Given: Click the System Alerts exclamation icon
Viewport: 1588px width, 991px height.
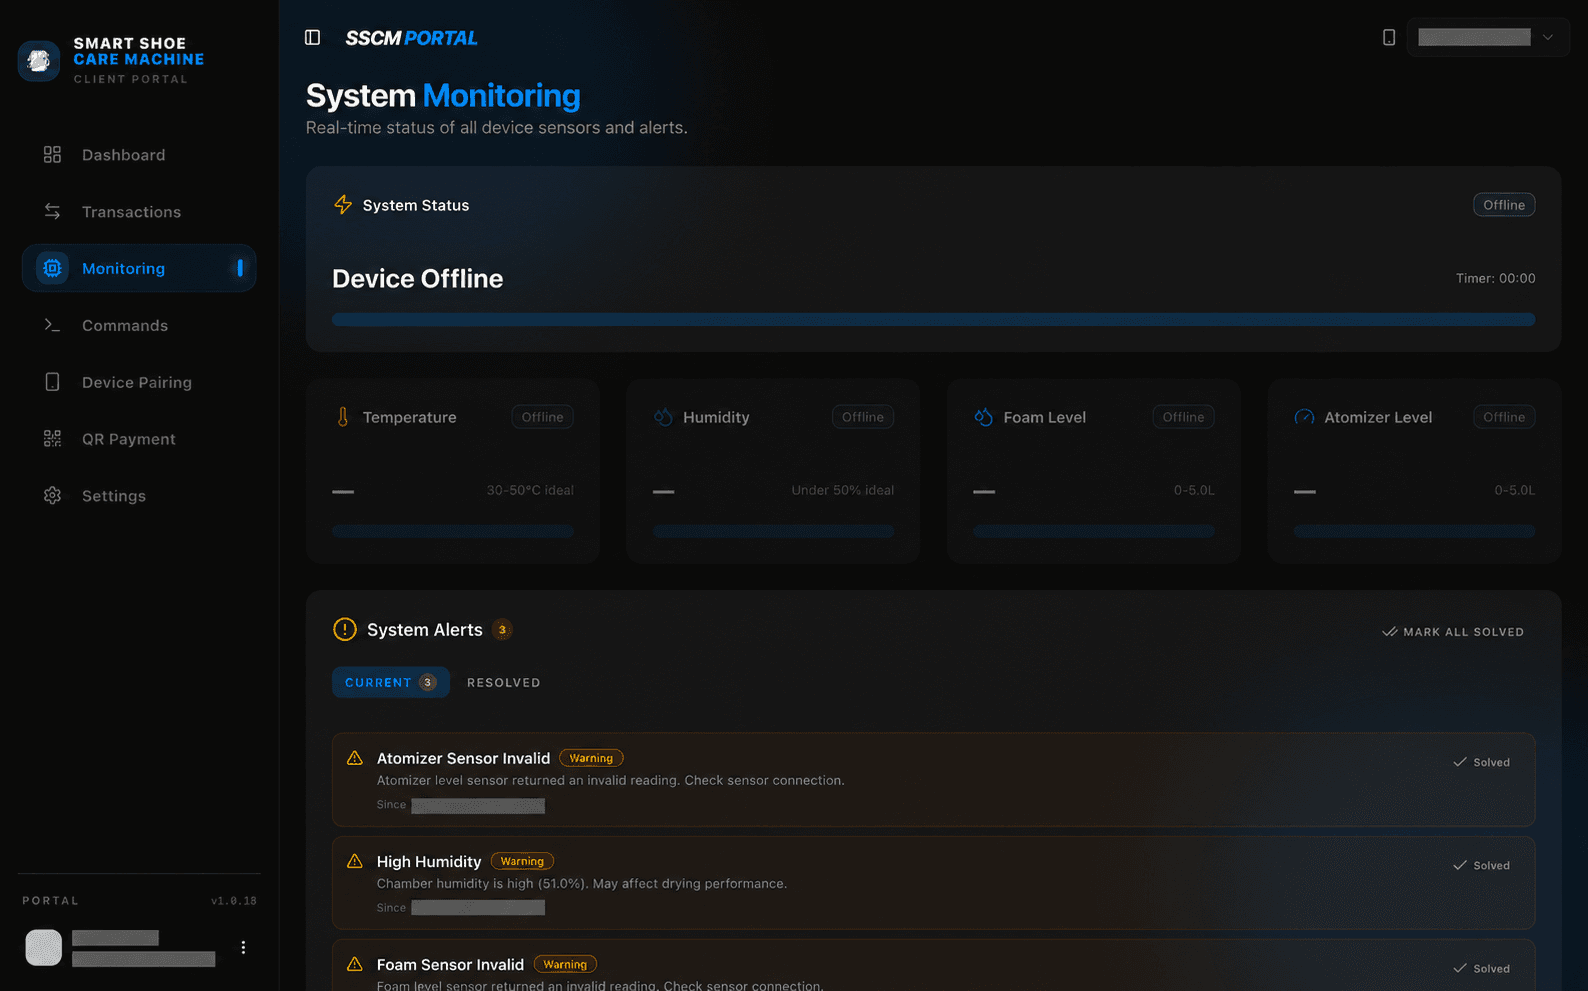Looking at the screenshot, I should coord(344,629).
